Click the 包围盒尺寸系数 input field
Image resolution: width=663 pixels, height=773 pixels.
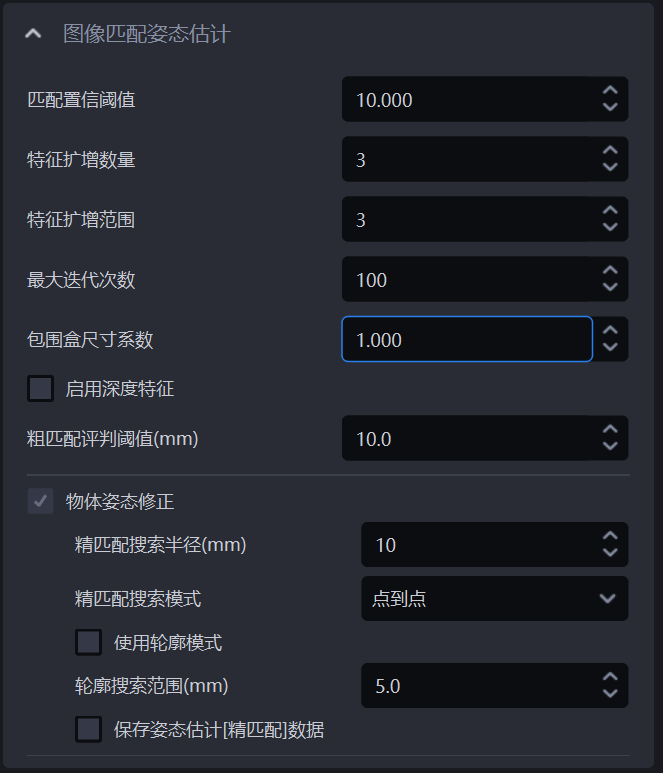(466, 340)
